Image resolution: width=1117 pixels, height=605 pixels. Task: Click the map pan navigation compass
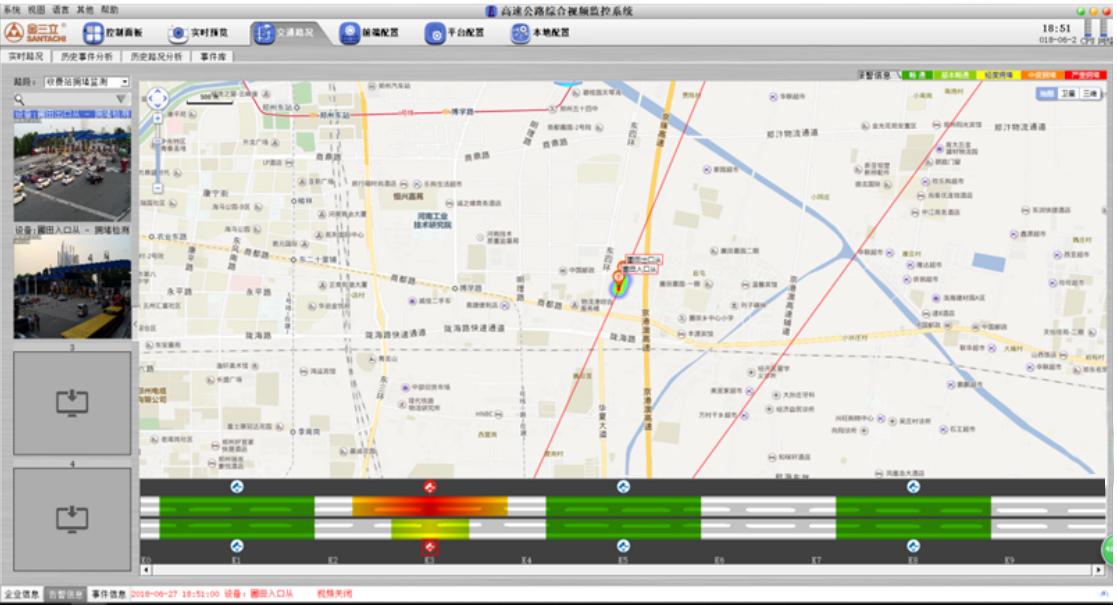point(158,98)
